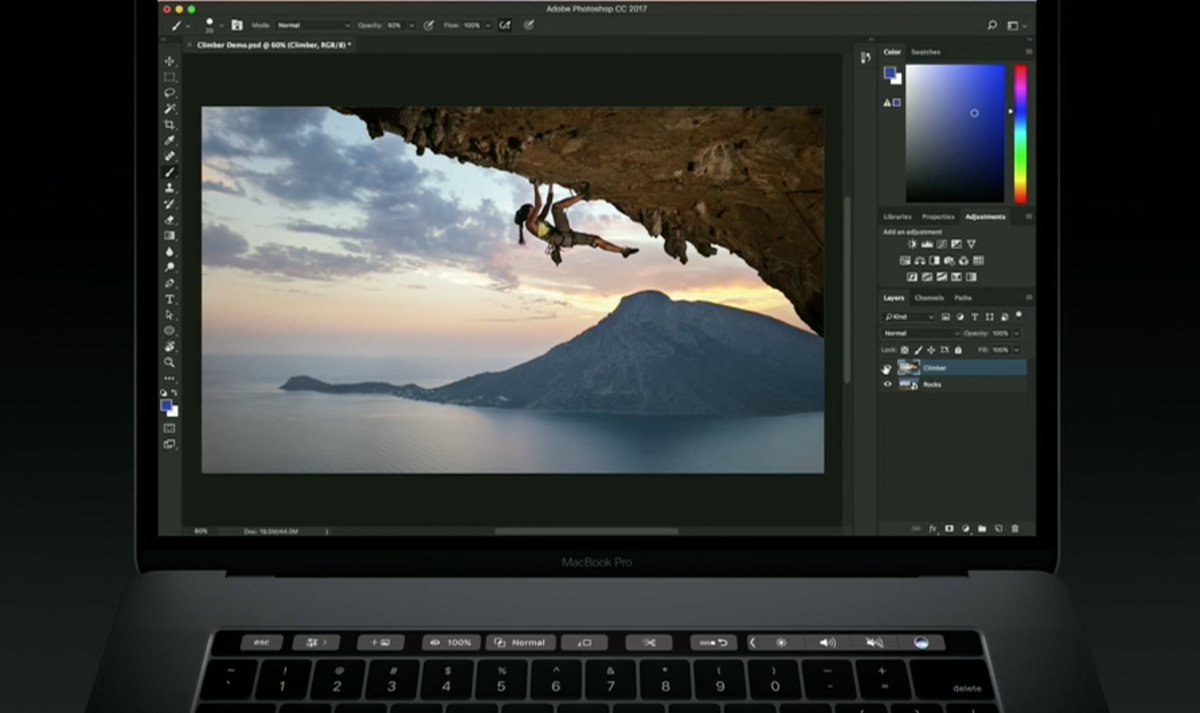Select the Eraser tool
Viewport: 1200px width, 713px height.
point(170,219)
